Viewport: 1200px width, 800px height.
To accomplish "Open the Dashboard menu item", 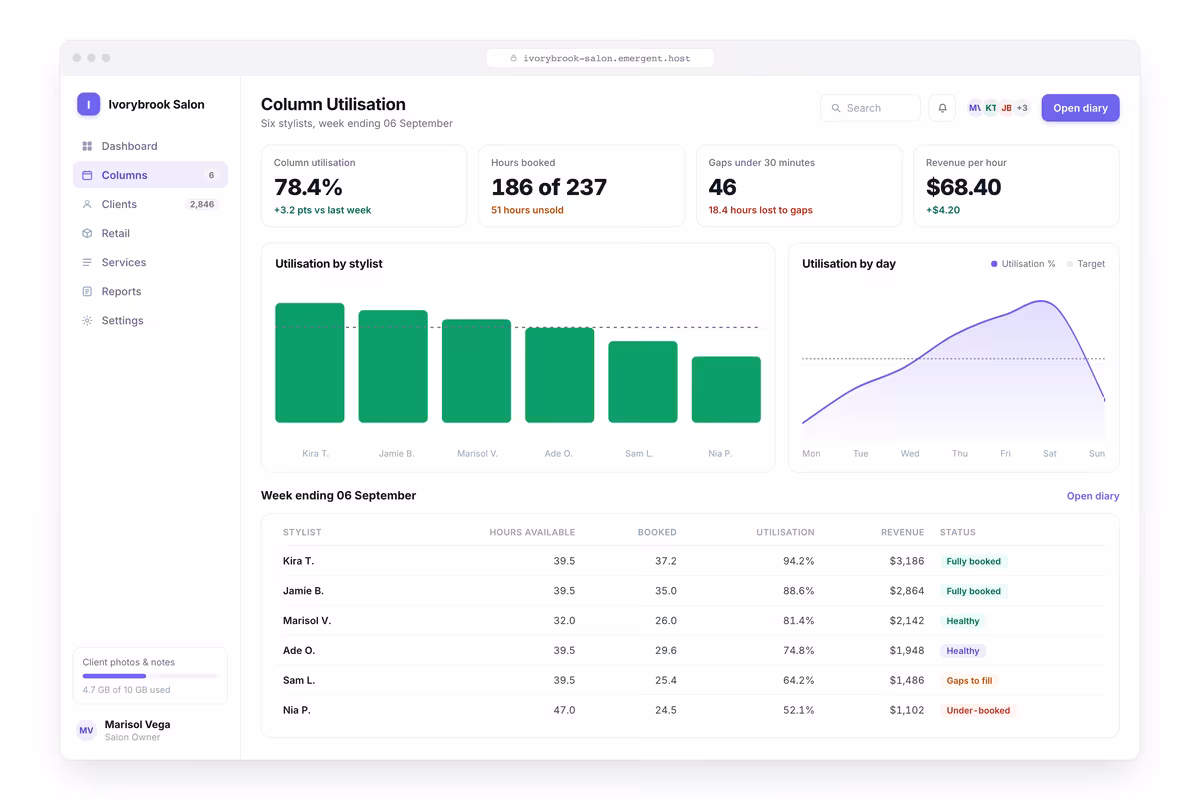I will tap(150, 146).
